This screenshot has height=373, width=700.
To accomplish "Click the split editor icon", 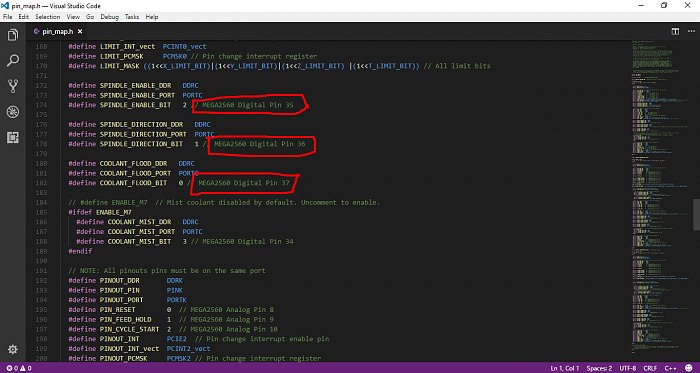I will 675,32.
